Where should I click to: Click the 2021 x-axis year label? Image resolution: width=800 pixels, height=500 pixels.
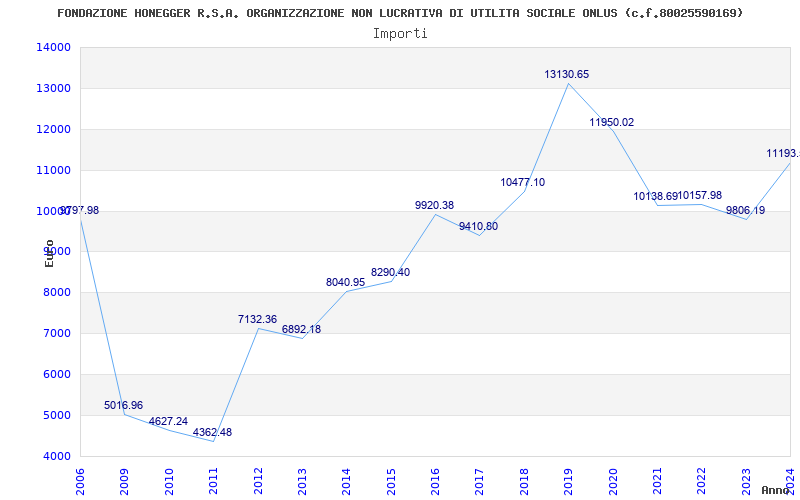657,481
